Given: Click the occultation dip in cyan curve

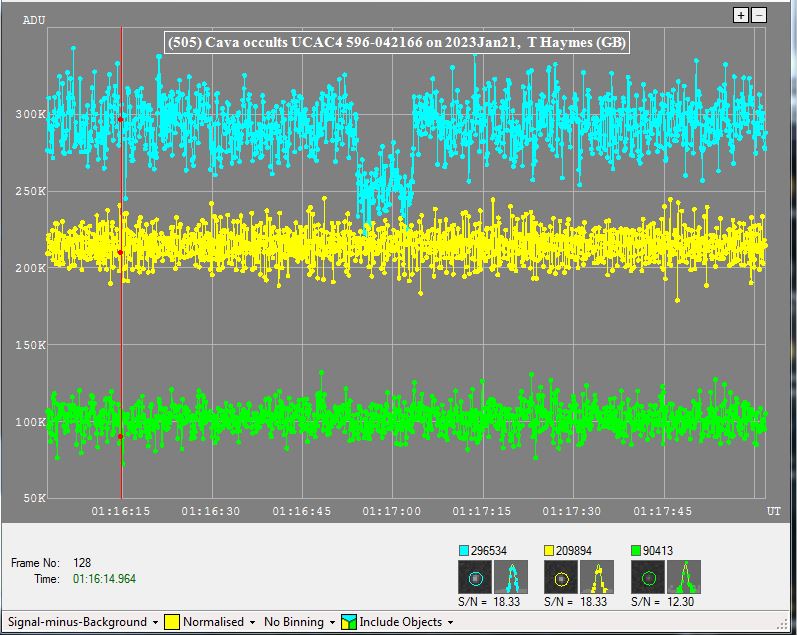Looking at the screenshot, I should click(384, 188).
